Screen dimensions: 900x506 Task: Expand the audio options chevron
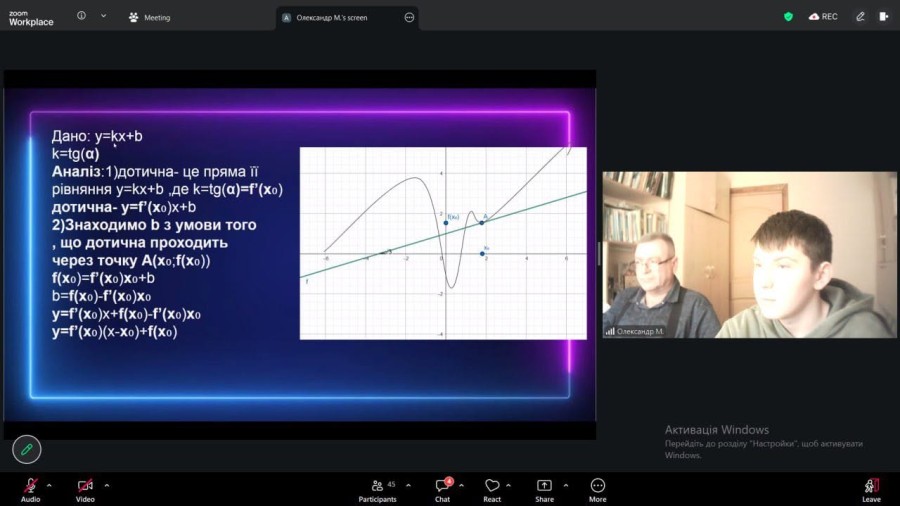(49, 486)
